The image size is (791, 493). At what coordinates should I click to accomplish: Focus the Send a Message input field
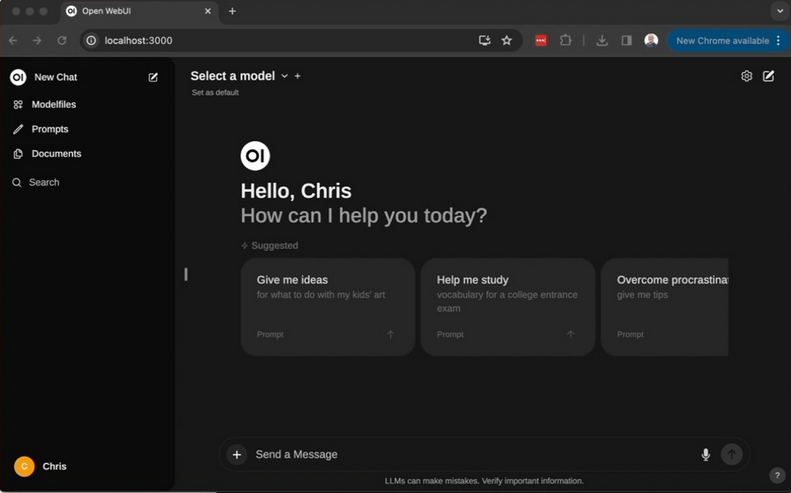tap(472, 454)
